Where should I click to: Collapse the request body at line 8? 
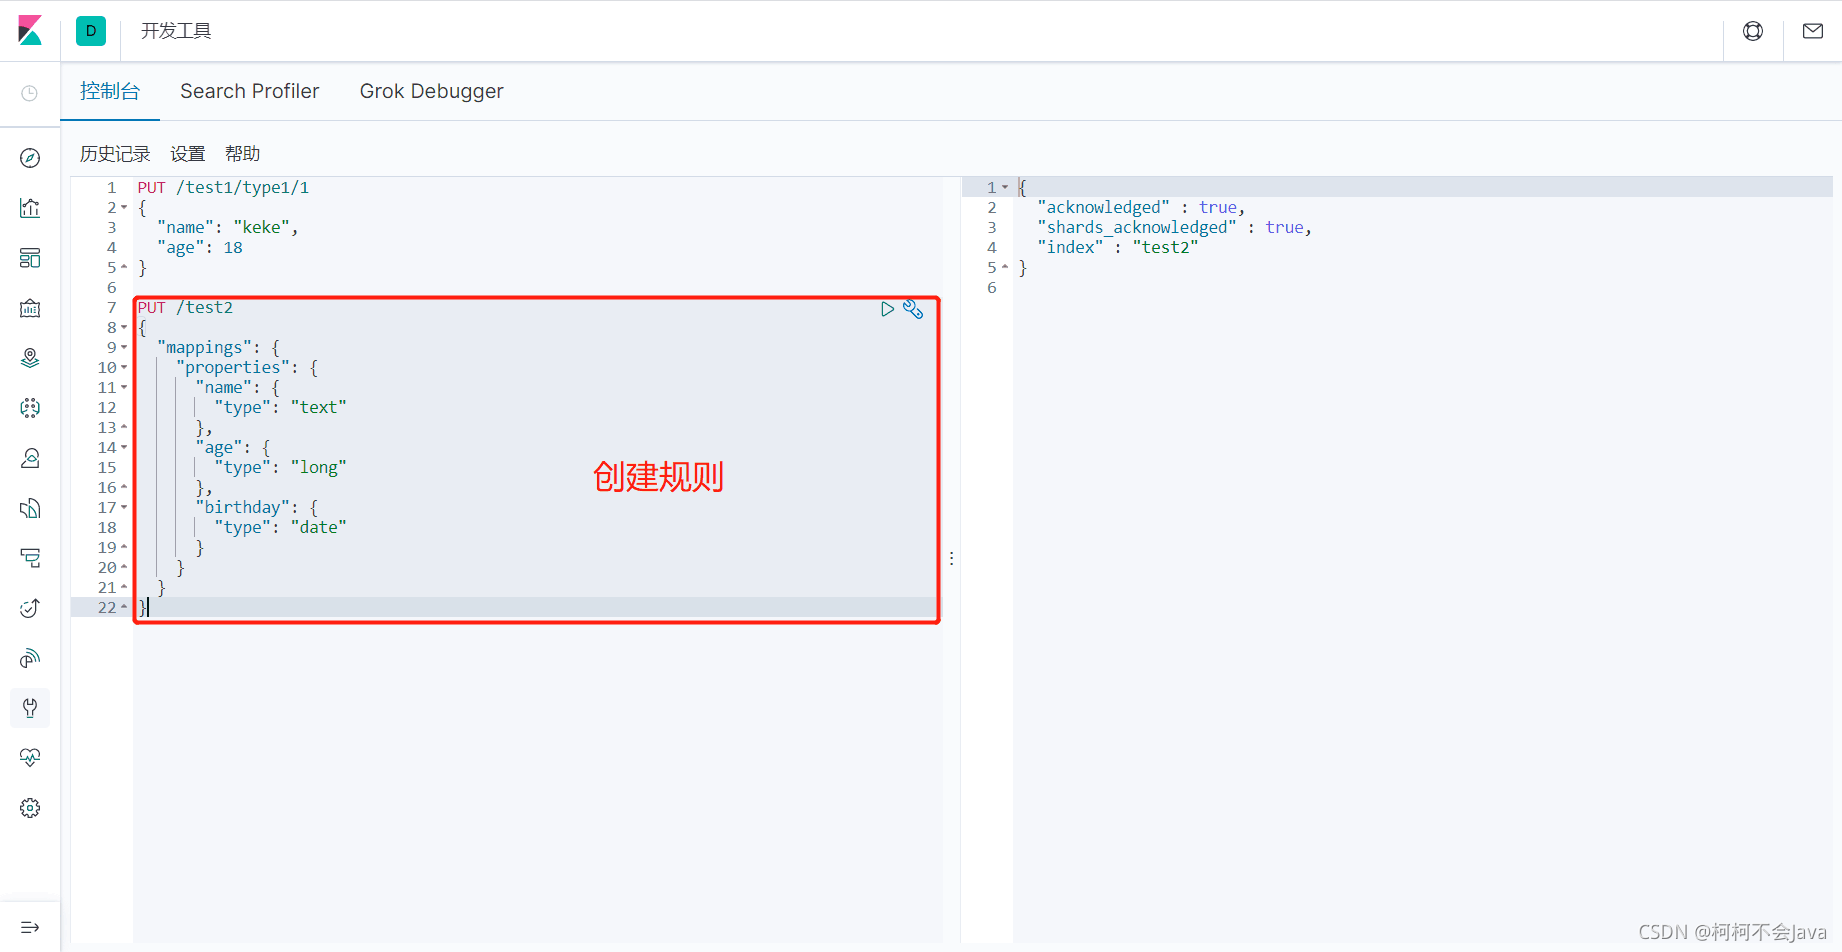click(x=124, y=328)
